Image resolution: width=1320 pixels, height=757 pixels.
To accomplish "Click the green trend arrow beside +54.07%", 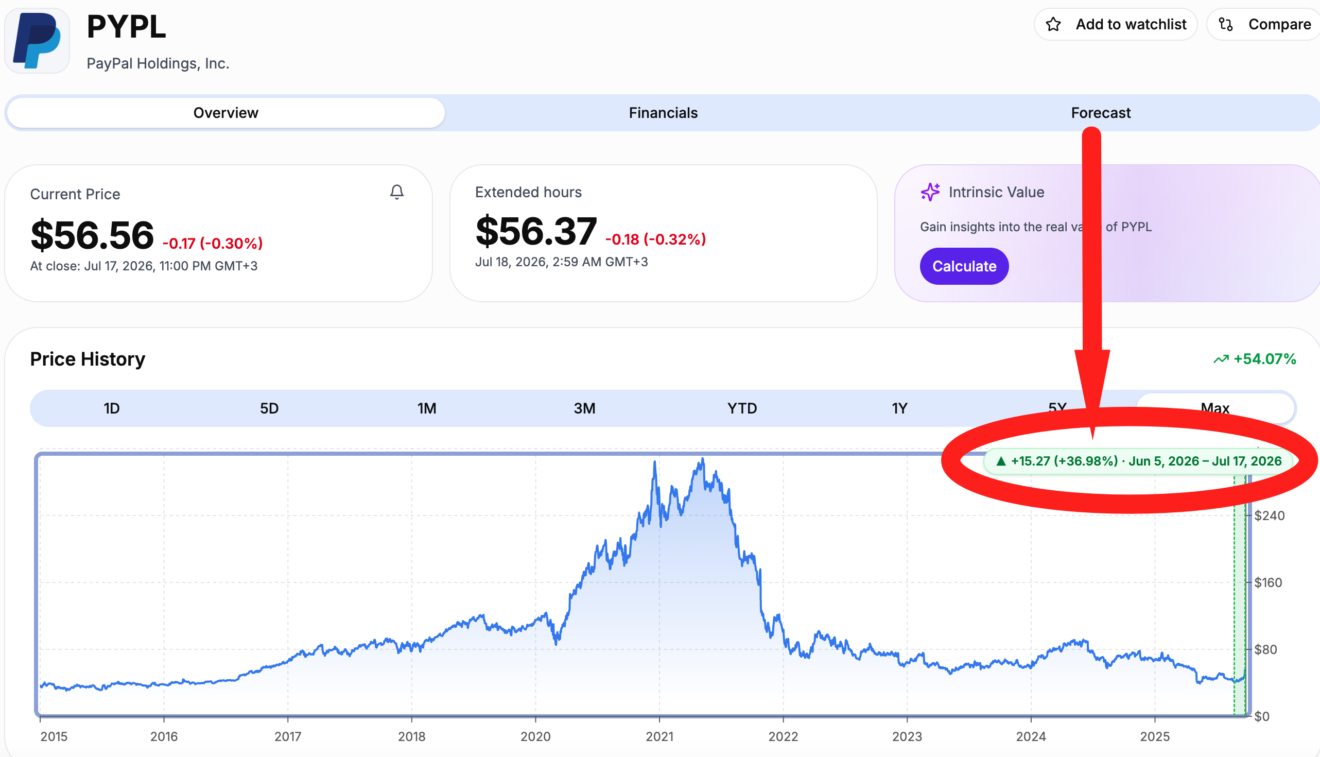I will click(x=1221, y=359).
